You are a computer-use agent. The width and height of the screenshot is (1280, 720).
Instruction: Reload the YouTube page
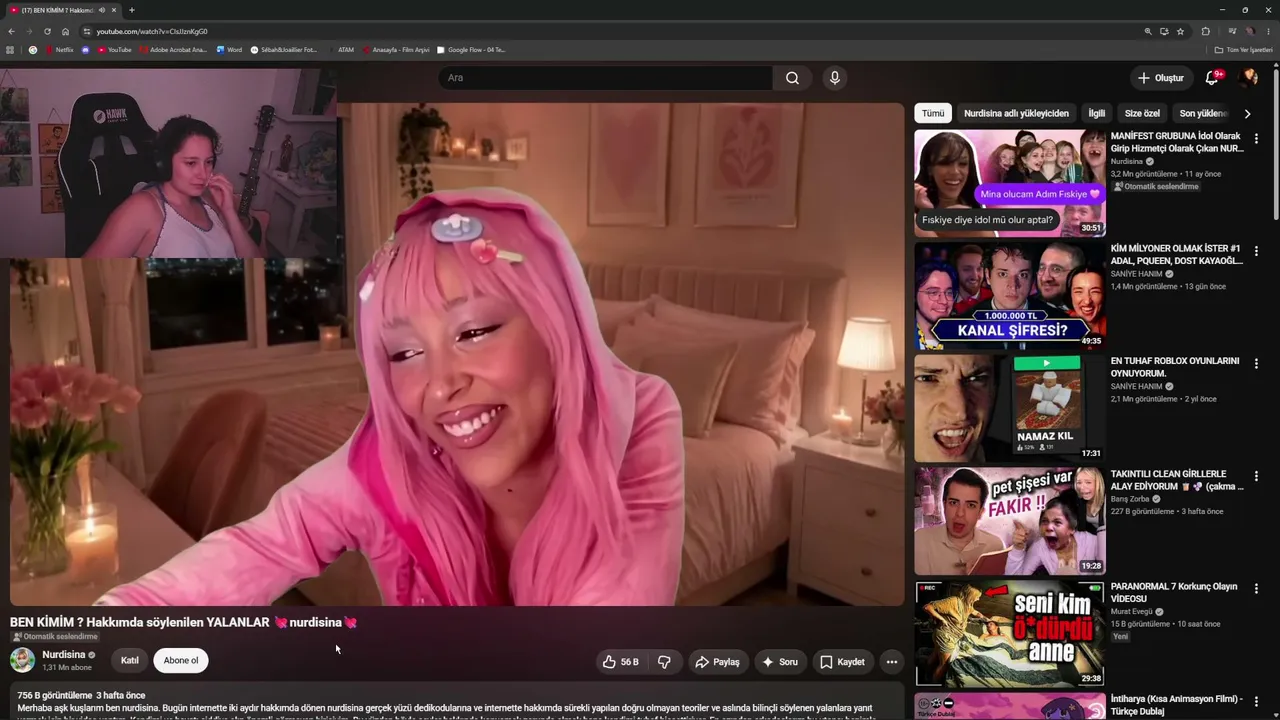pos(47,31)
